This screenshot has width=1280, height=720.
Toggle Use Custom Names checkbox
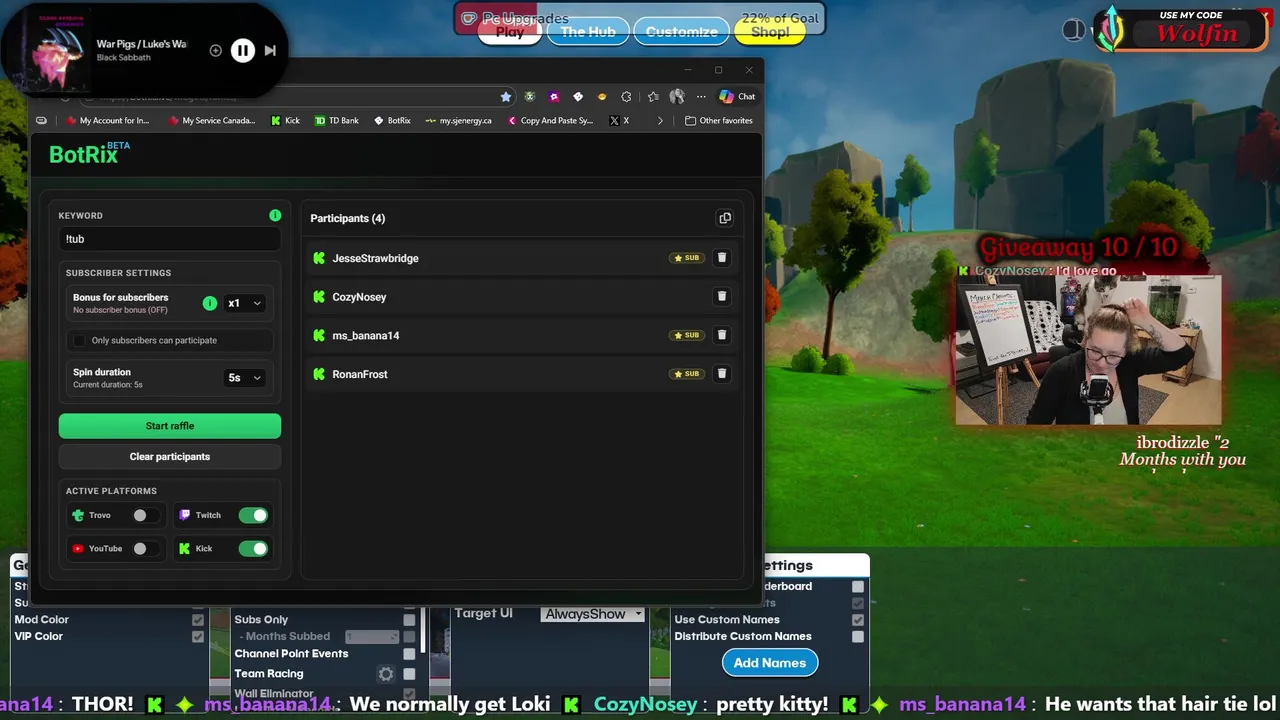tap(858, 620)
